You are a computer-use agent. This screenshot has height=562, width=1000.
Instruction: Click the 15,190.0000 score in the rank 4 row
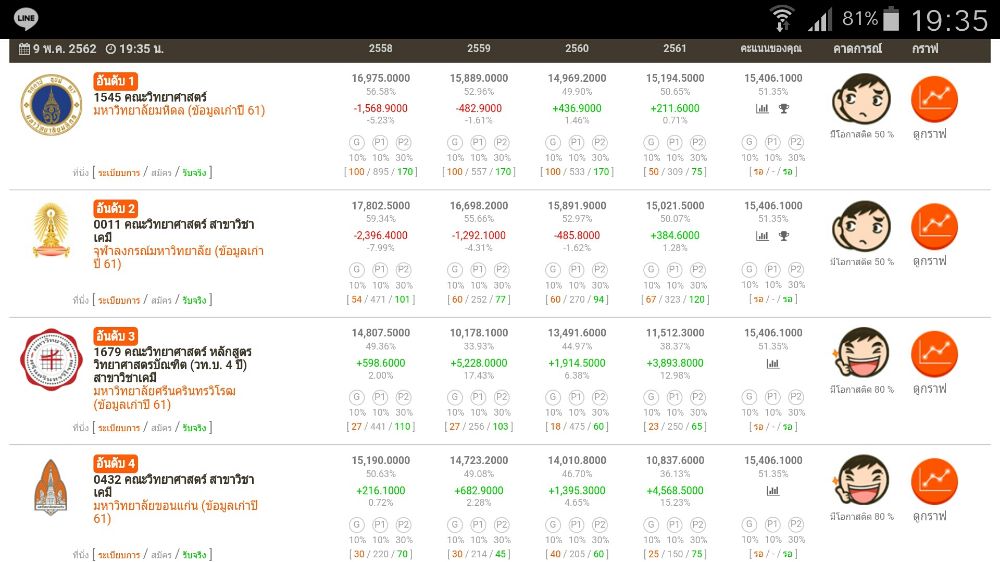(381, 461)
